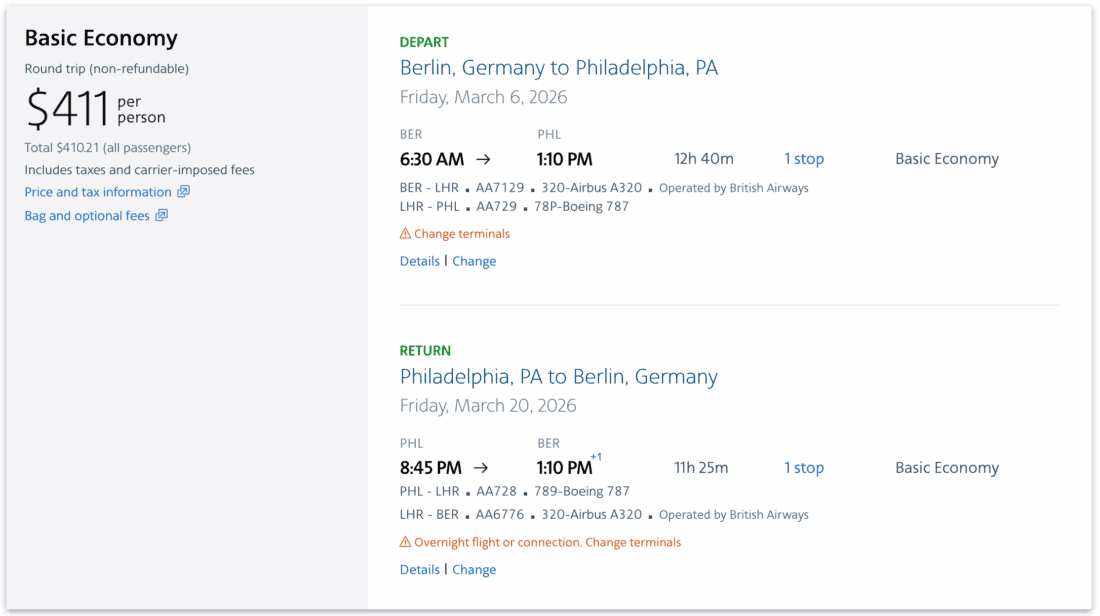The width and height of the screenshot is (1100, 616).
Task: Click the orange Change terminals warning text
Action: coord(462,234)
